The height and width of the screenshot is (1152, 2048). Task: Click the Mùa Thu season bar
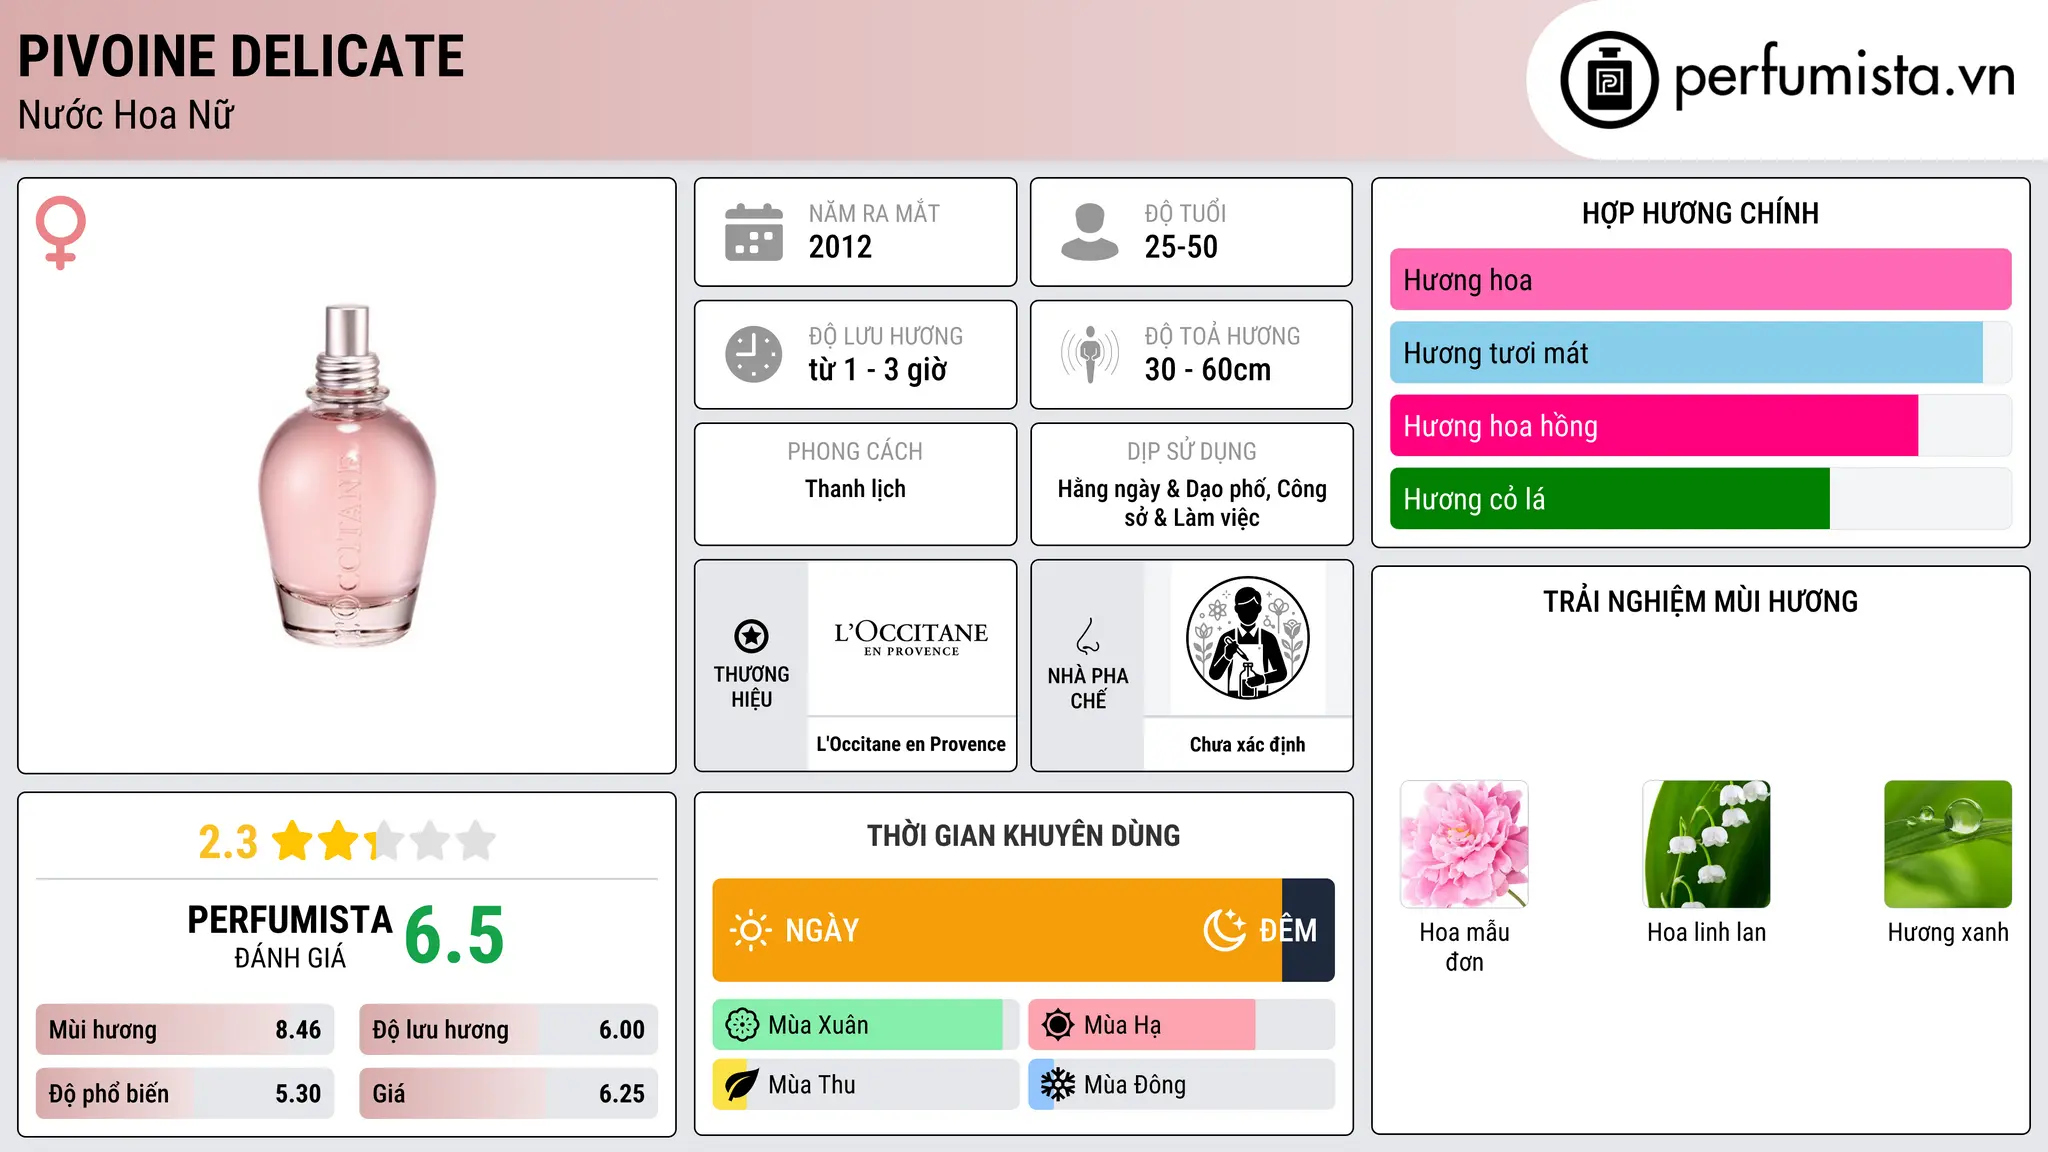[x=866, y=1085]
